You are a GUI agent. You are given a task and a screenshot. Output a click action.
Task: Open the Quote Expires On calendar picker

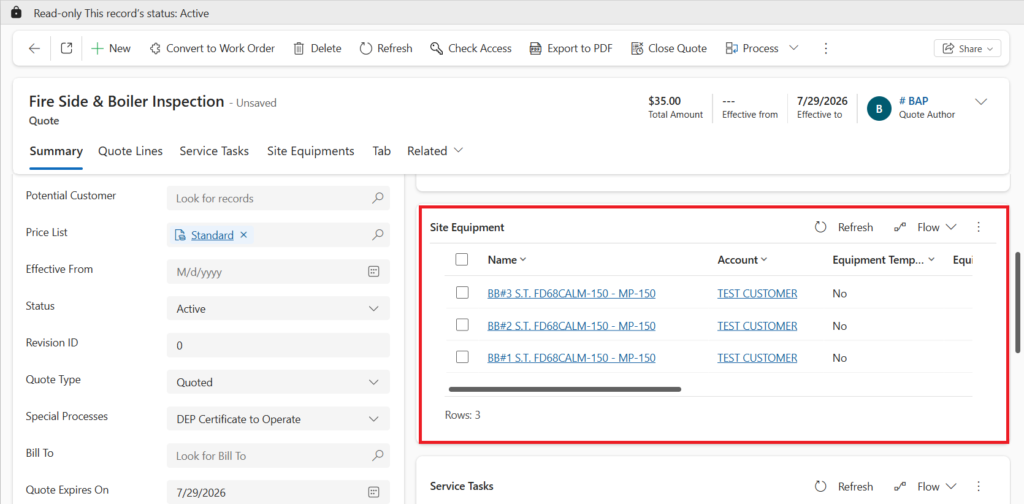(374, 492)
